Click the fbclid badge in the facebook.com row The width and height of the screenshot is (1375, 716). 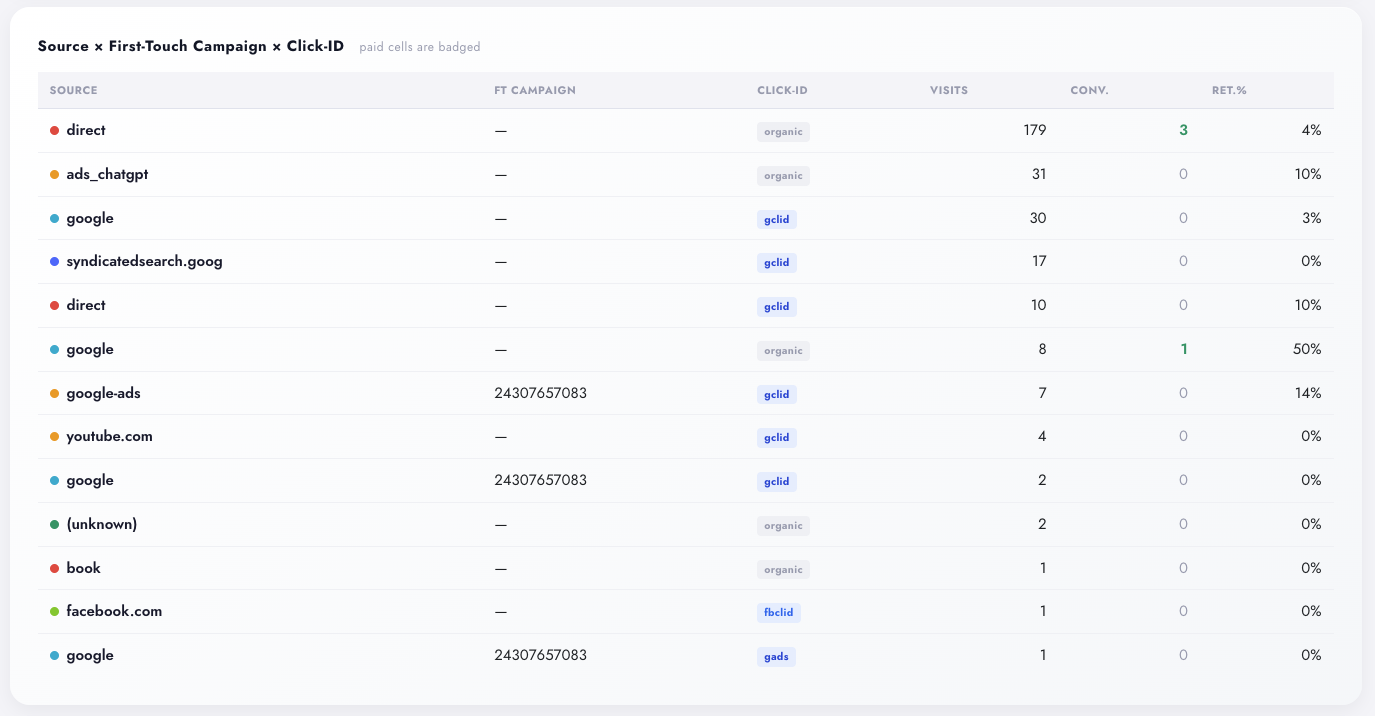point(779,612)
